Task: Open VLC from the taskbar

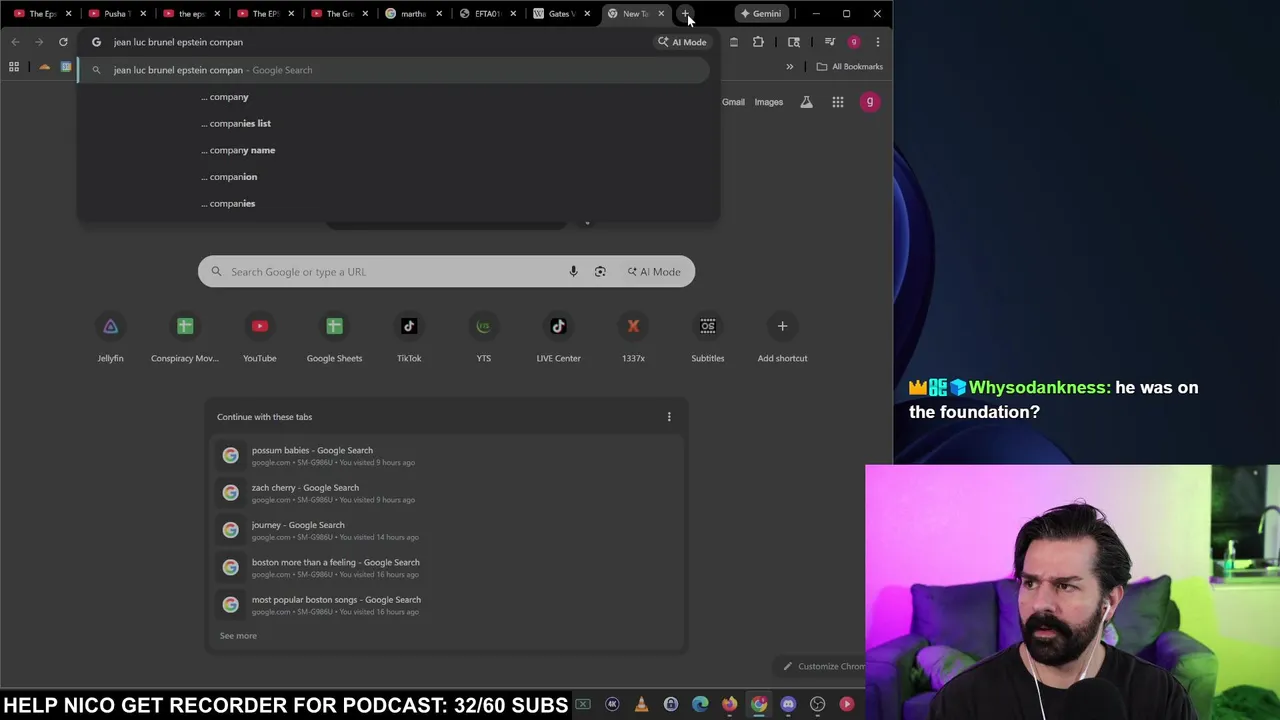Action: [641, 705]
